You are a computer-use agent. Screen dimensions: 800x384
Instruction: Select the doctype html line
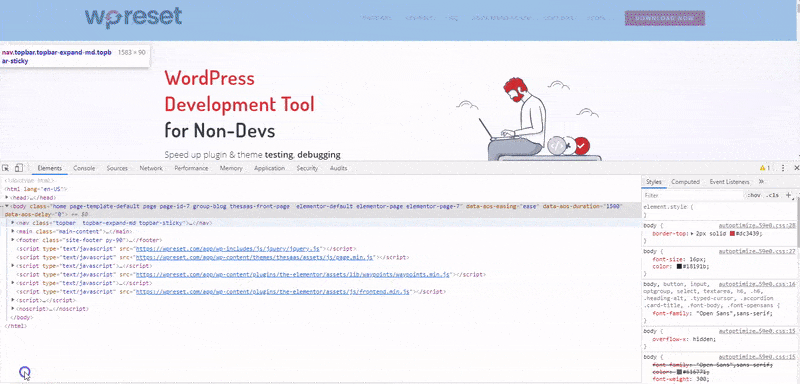pyautogui.click(x=29, y=180)
